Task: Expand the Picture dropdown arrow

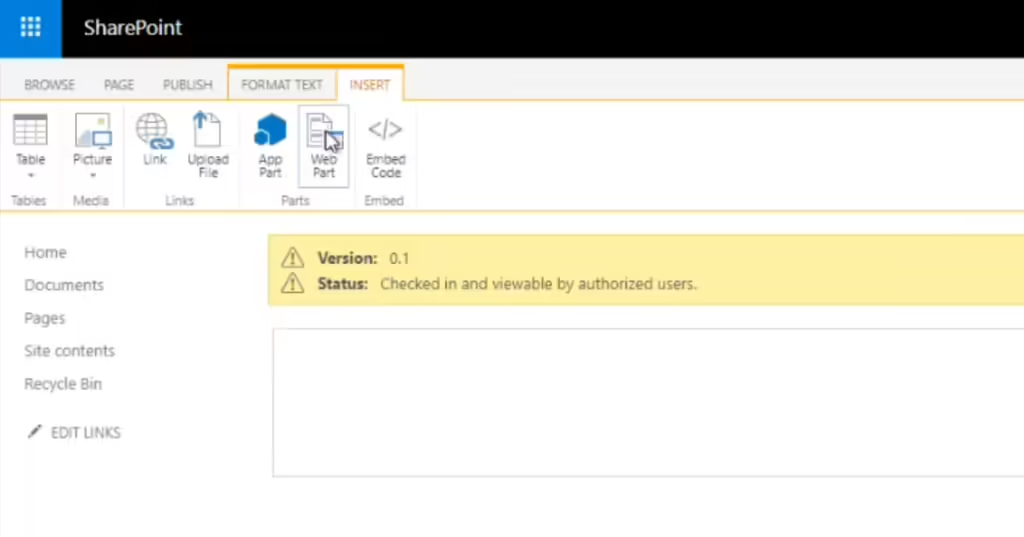Action: click(x=93, y=176)
